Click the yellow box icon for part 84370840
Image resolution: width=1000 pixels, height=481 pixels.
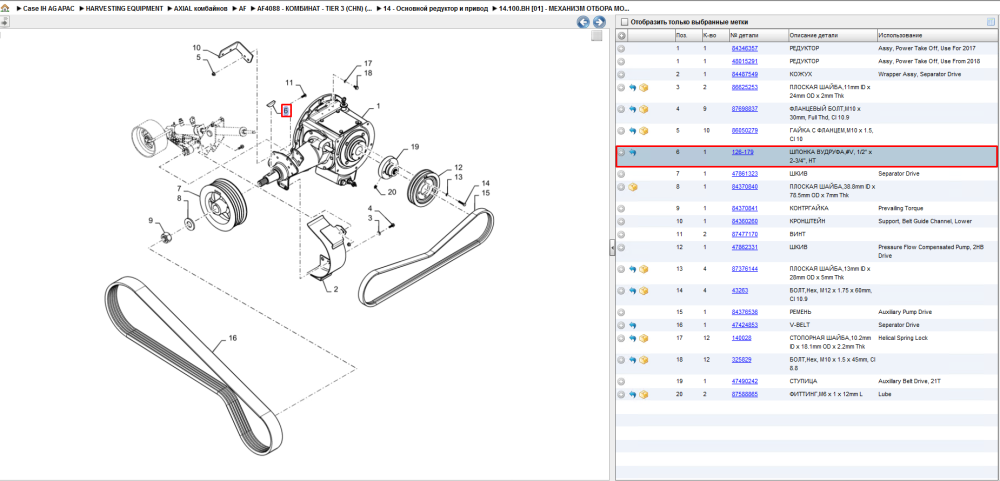pyautogui.click(x=633, y=187)
